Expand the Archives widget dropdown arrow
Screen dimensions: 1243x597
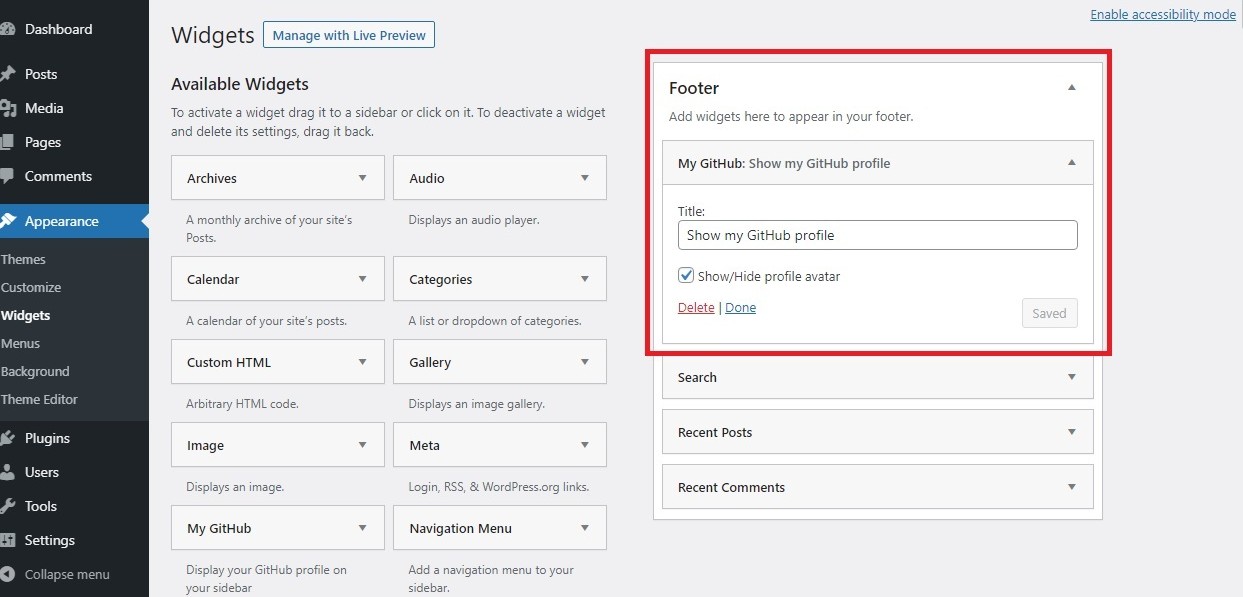tap(362, 178)
